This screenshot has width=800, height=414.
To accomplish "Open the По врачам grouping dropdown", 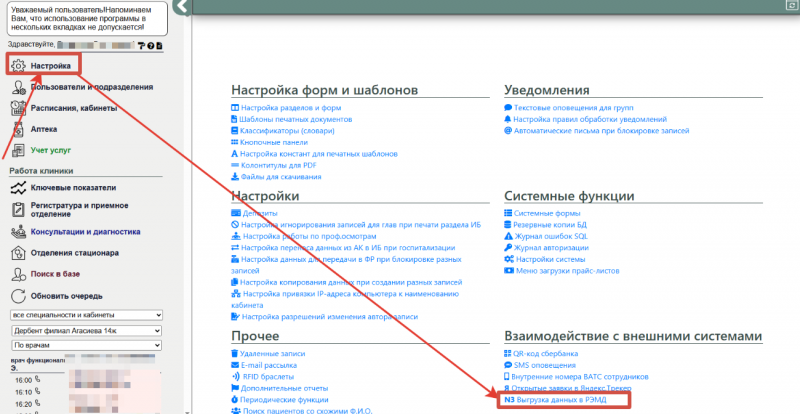I will [86, 346].
